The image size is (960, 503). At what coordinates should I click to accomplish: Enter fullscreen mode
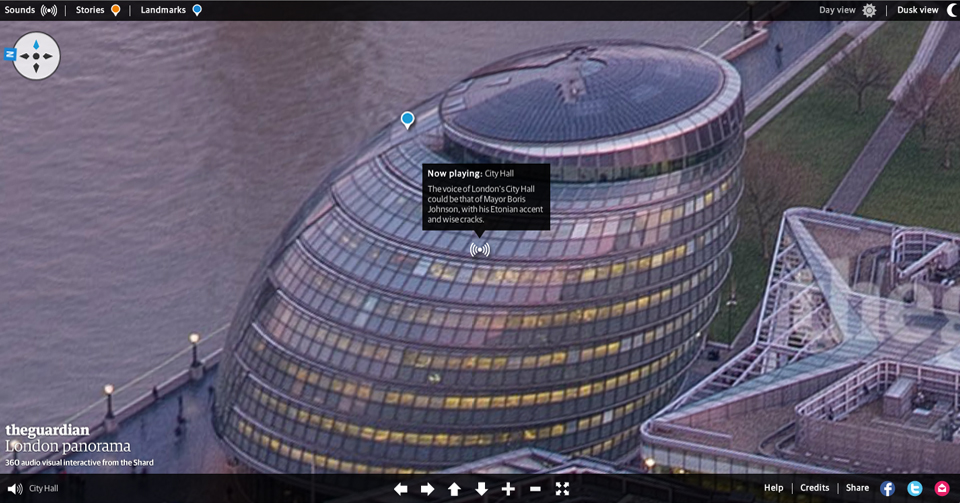[x=562, y=488]
